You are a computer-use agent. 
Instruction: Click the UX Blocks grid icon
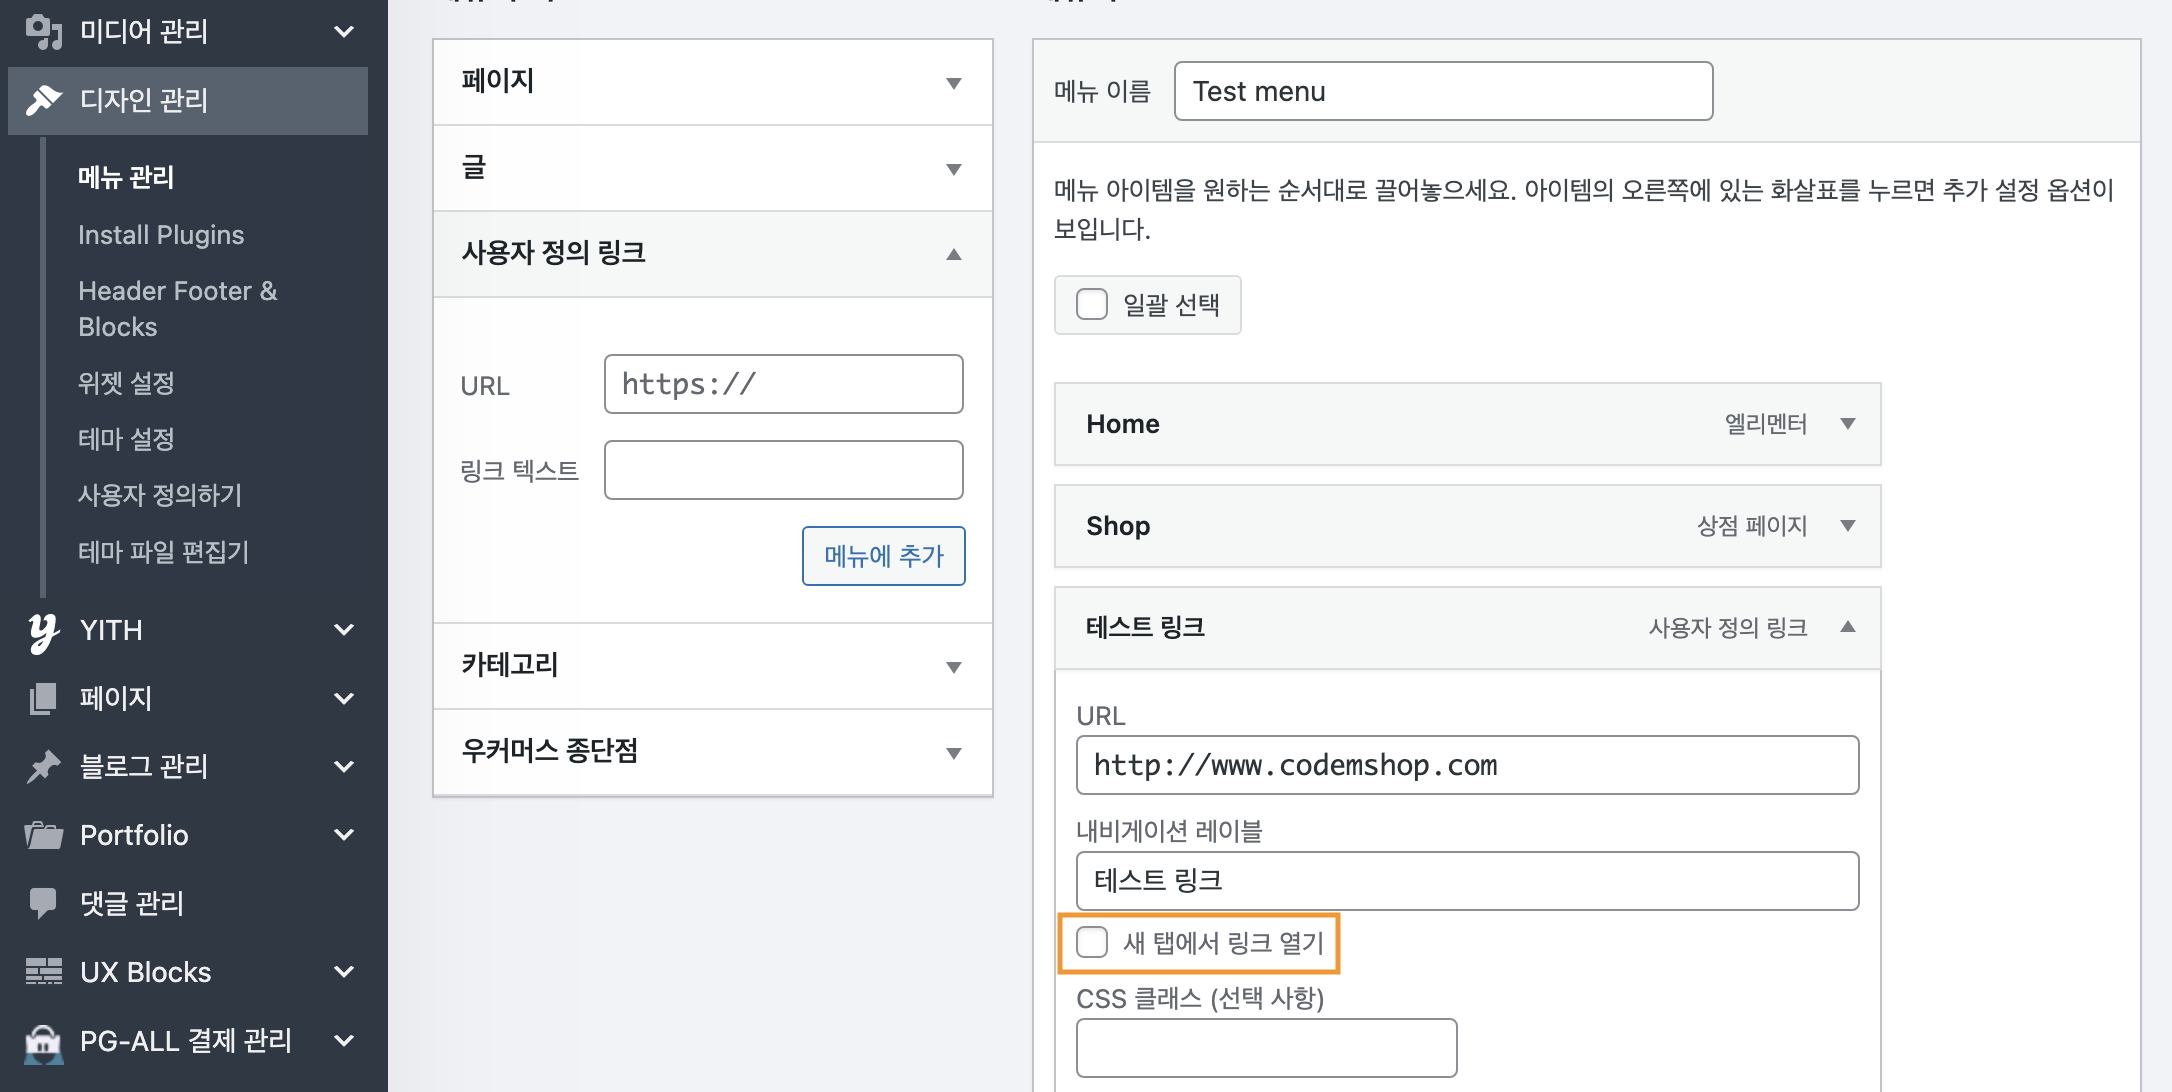coord(44,971)
